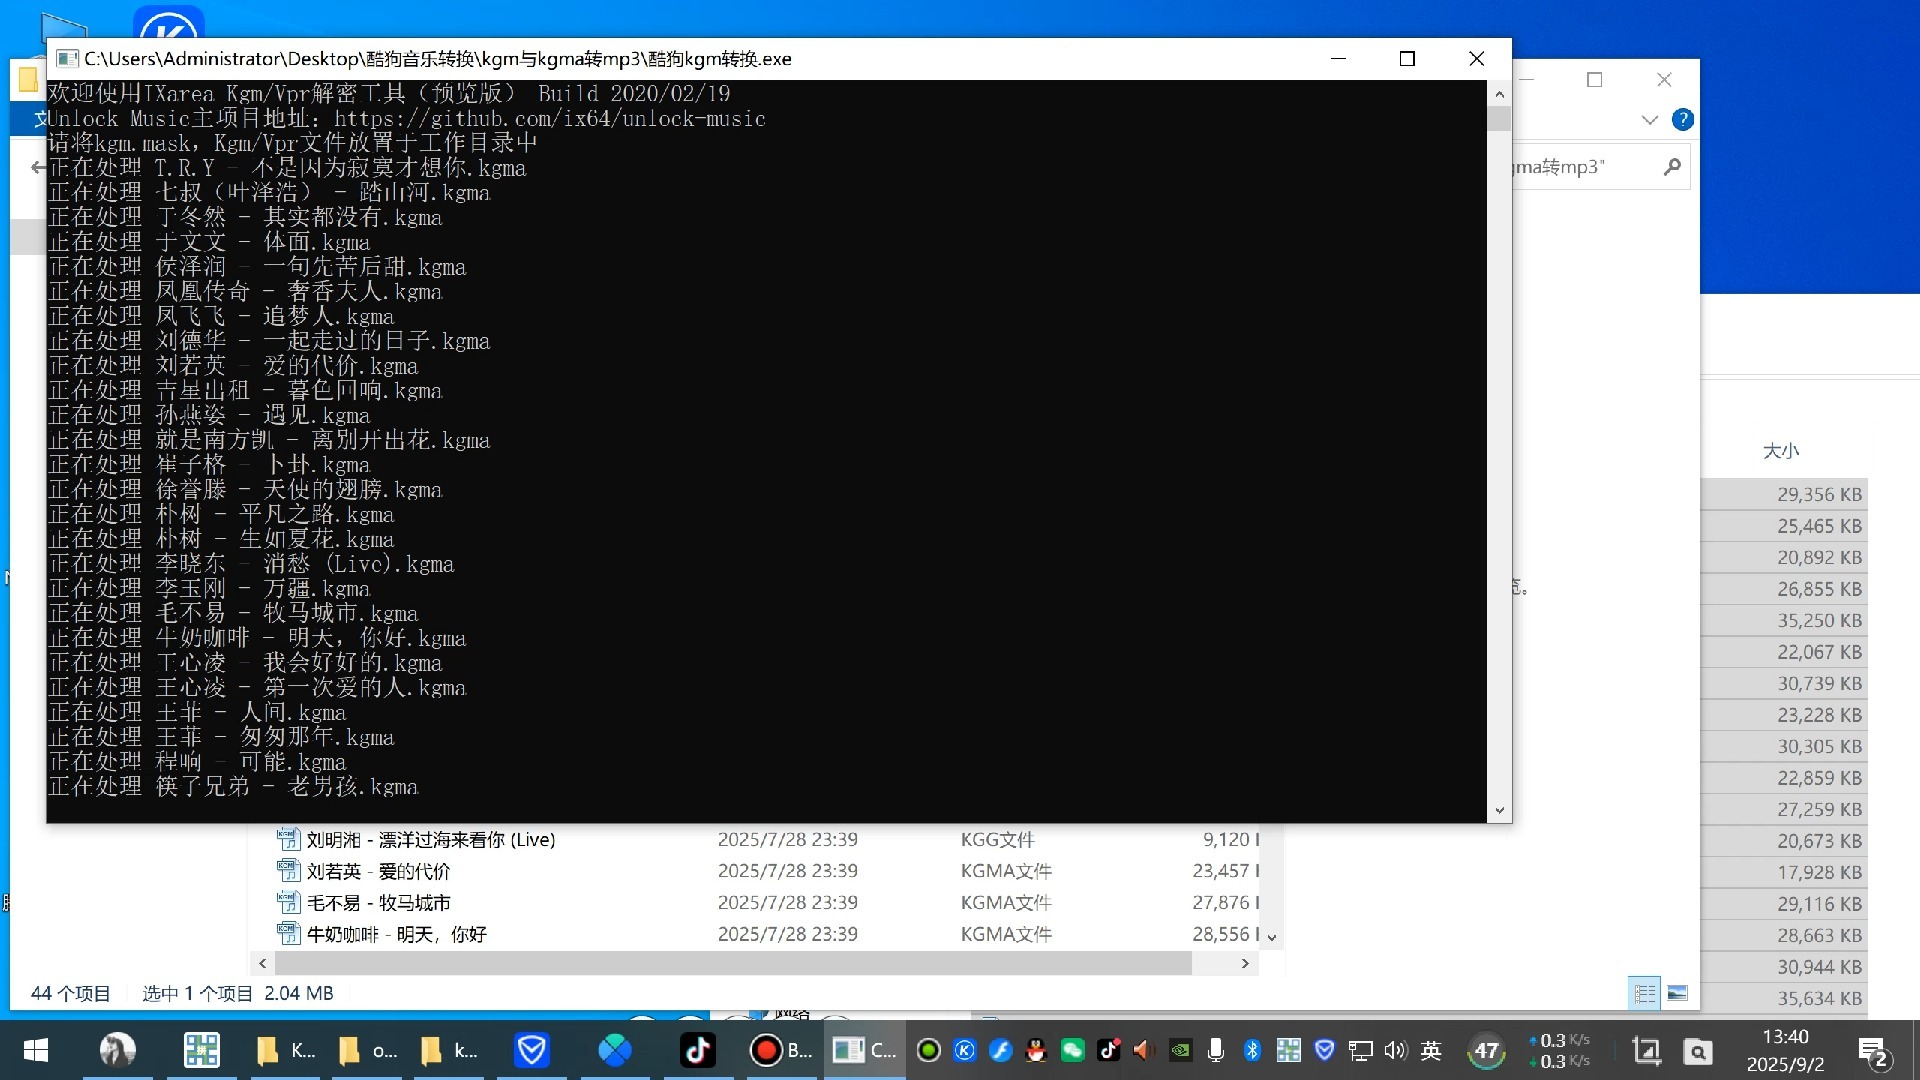The image size is (1920, 1080).
Task: Open the green grid app in taskbar
Action: [x=201, y=1050]
